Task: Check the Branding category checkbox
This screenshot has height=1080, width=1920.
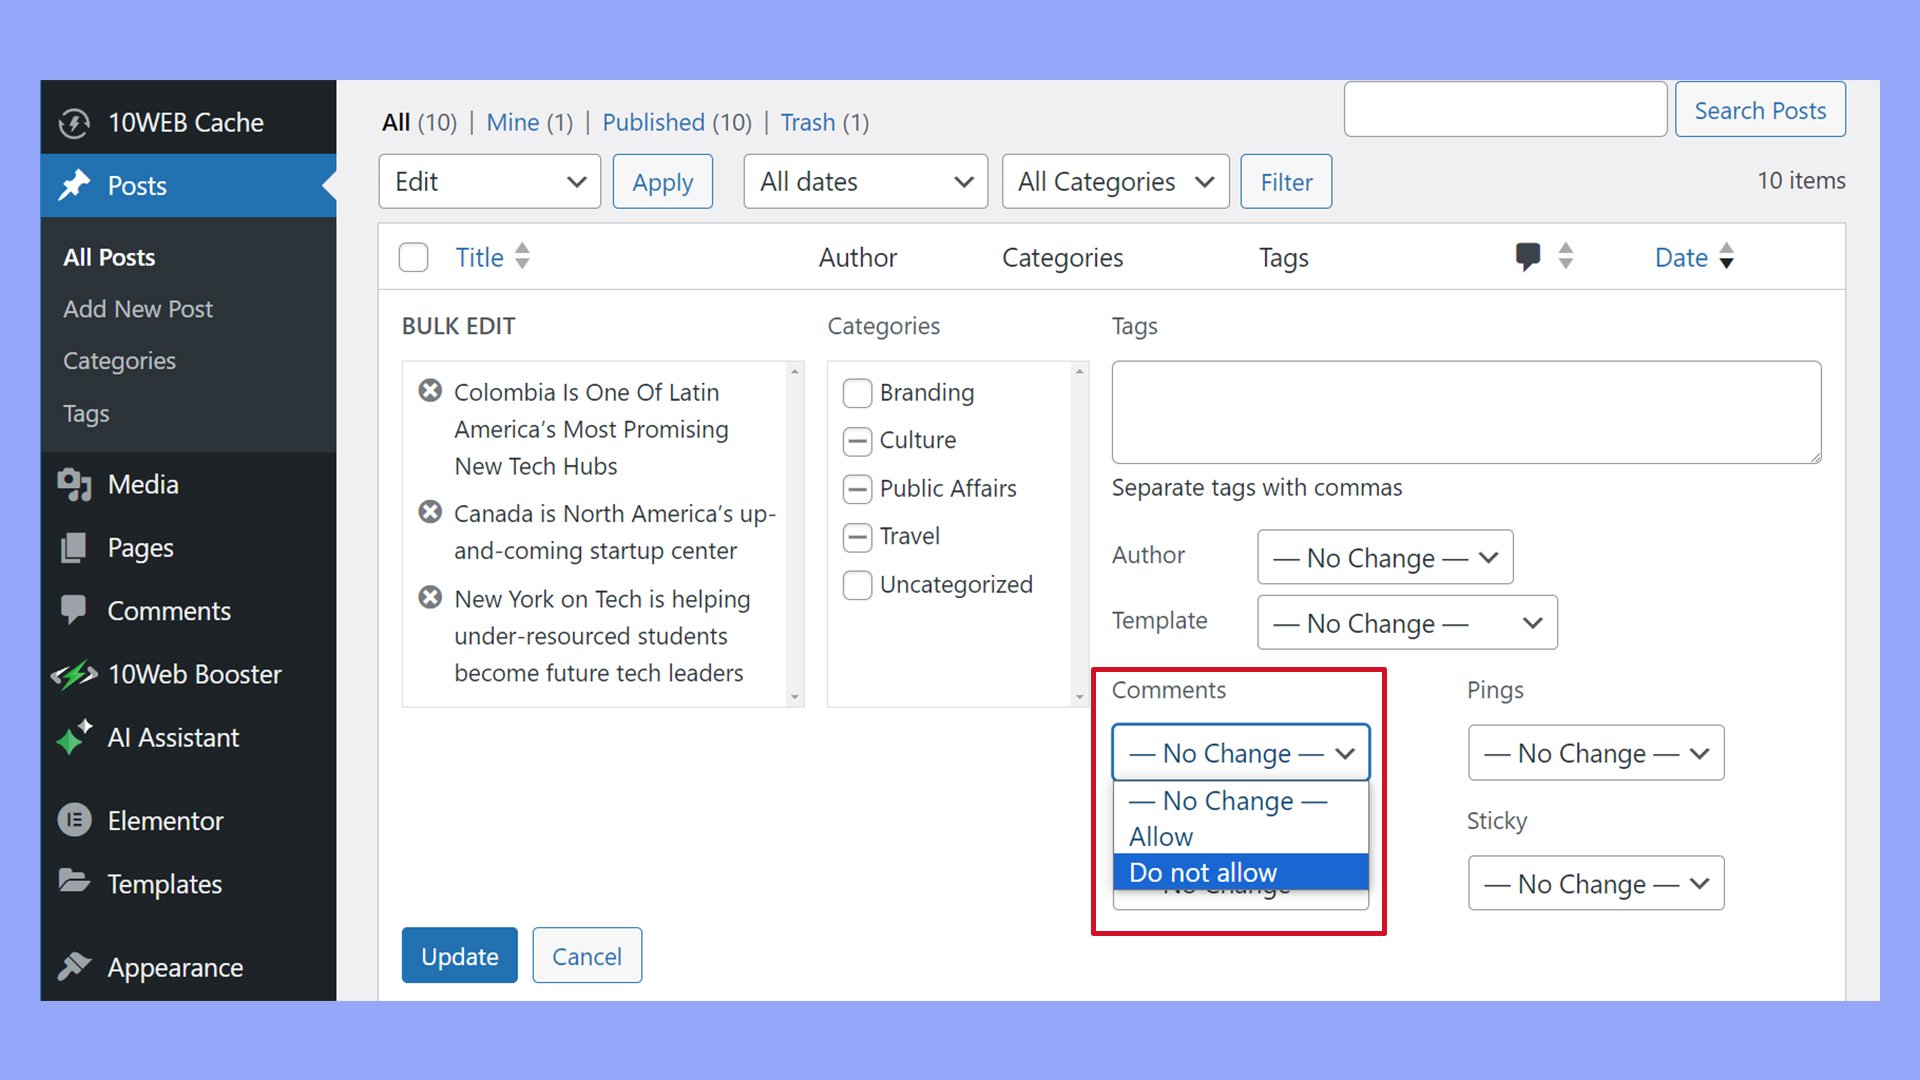Action: [857, 393]
